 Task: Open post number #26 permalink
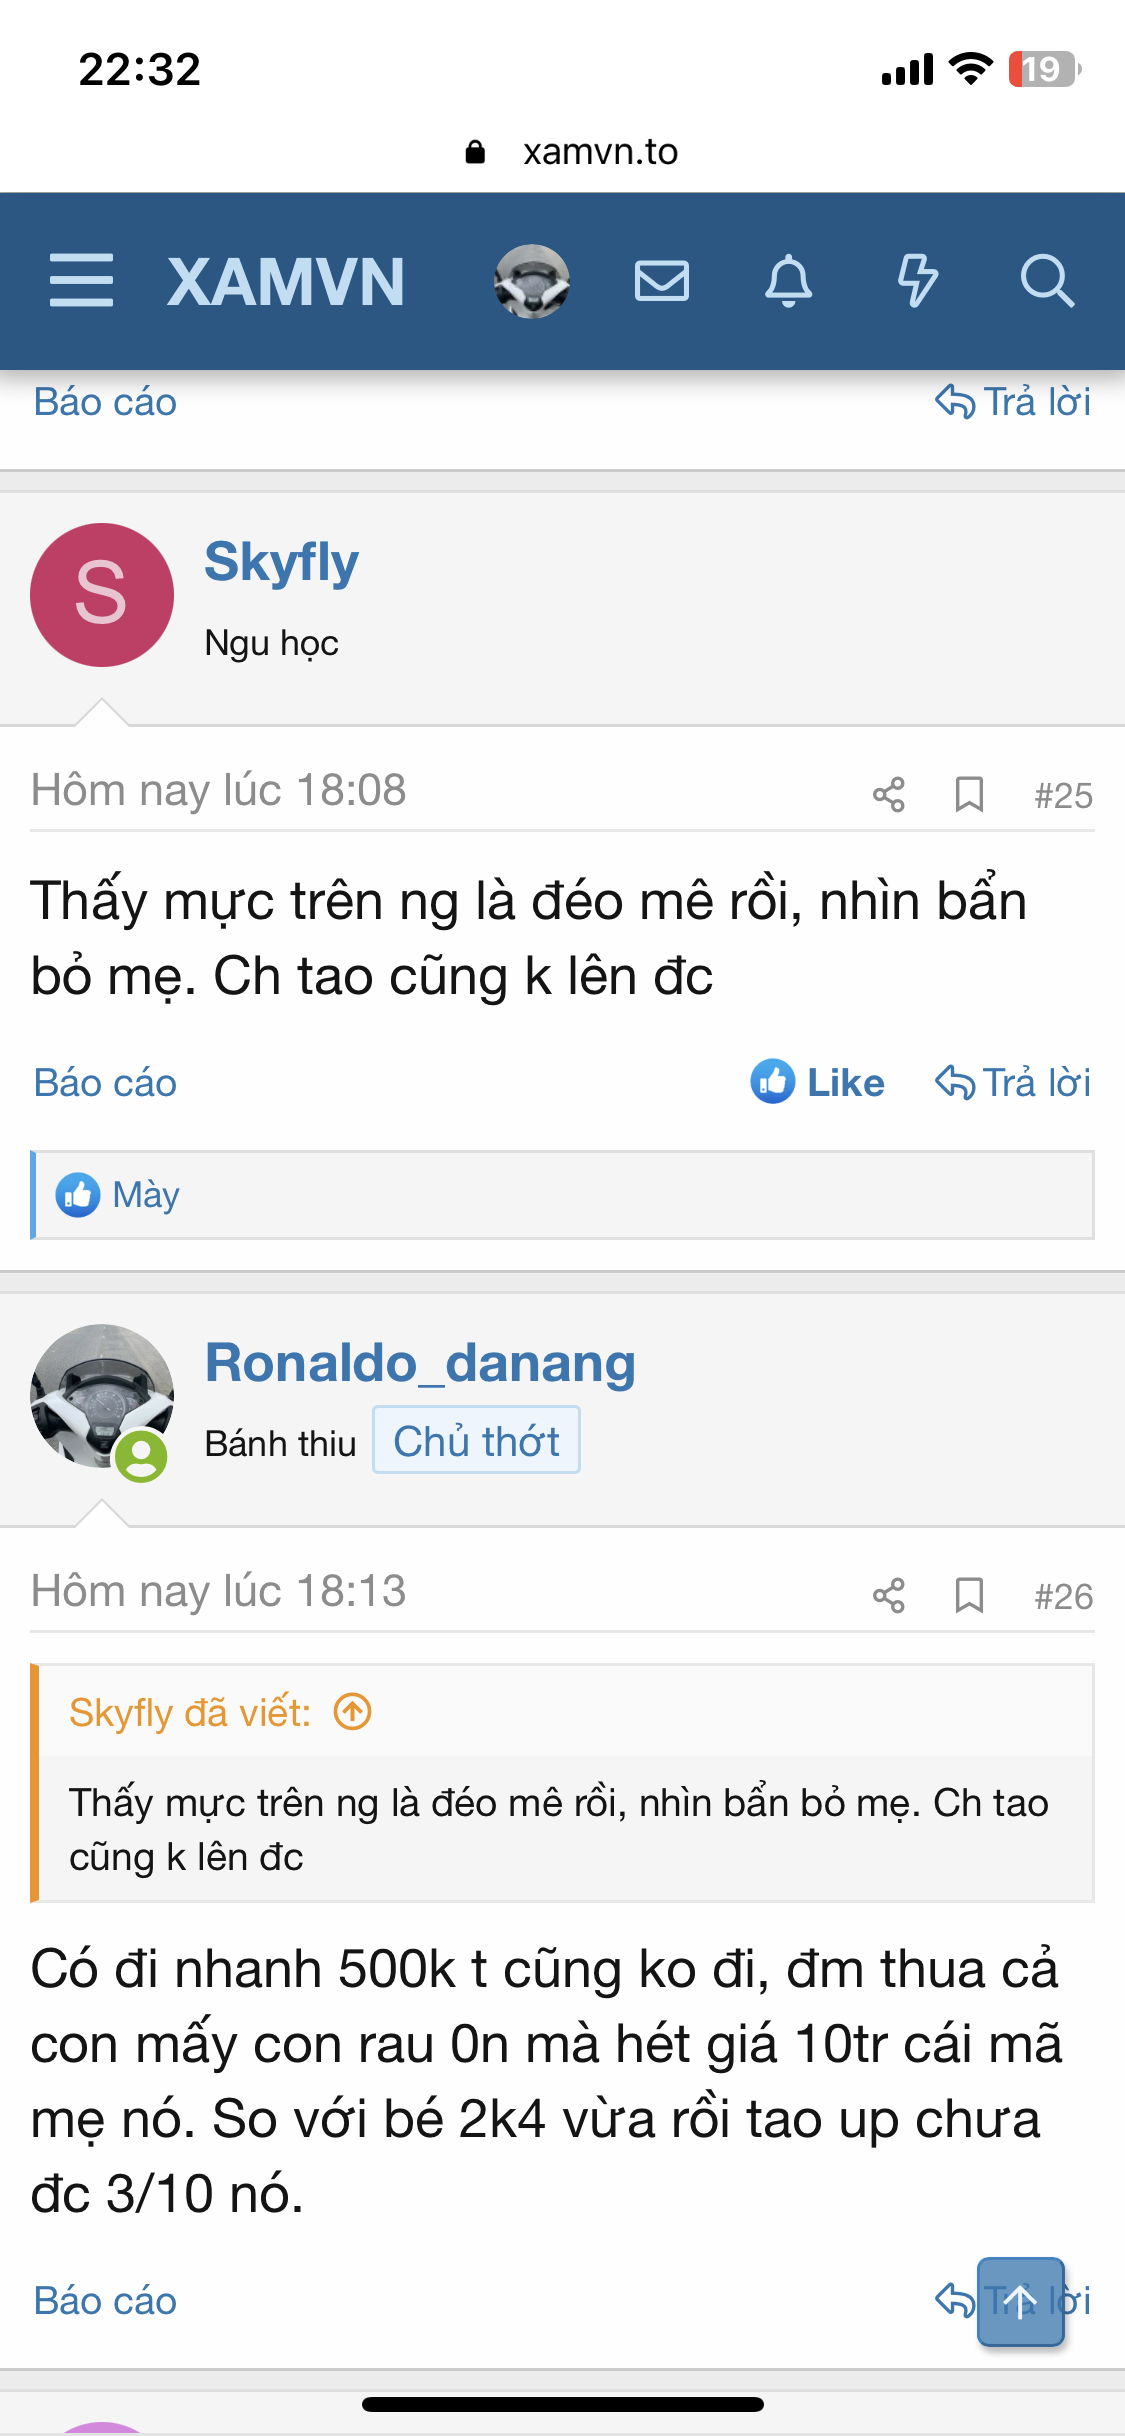(x=1063, y=1597)
